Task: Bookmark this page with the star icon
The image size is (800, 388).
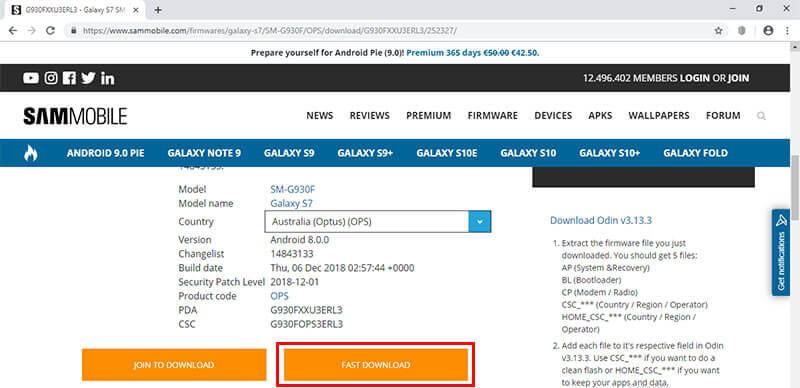Action: click(718, 31)
